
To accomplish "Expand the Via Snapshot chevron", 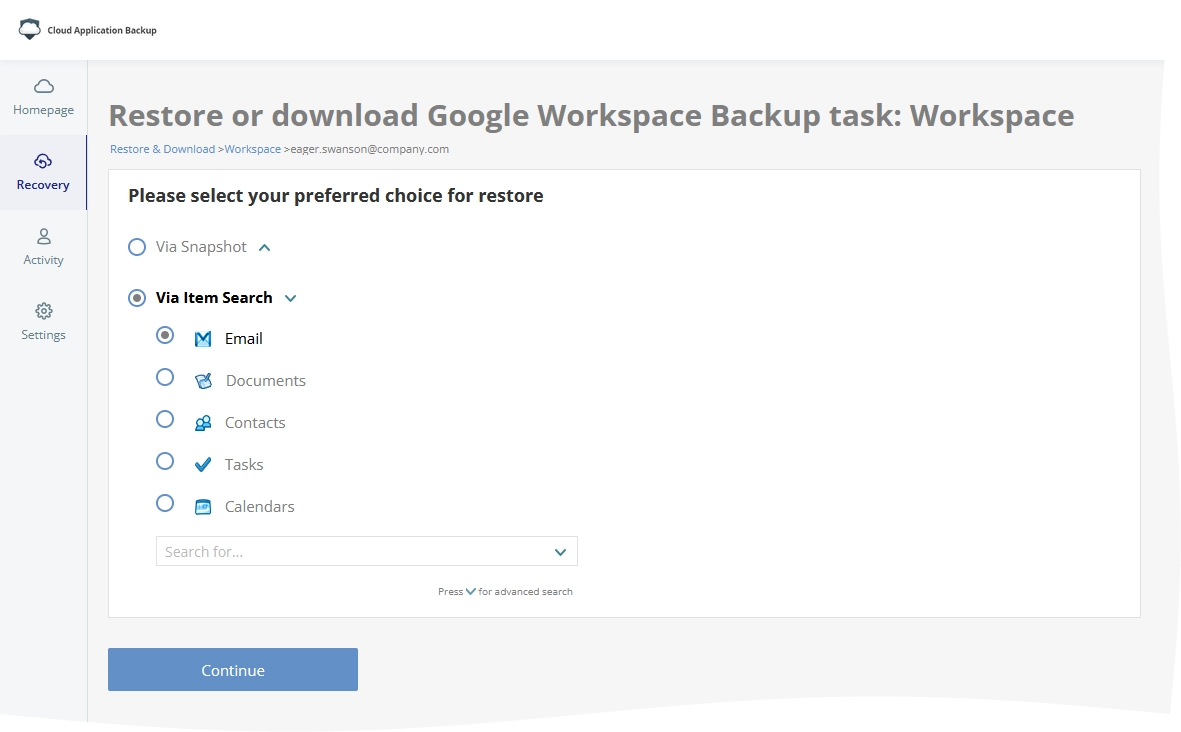I will [x=264, y=247].
